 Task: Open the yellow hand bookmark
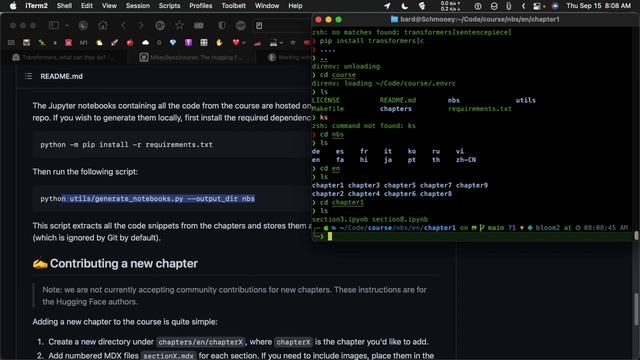click(219, 42)
